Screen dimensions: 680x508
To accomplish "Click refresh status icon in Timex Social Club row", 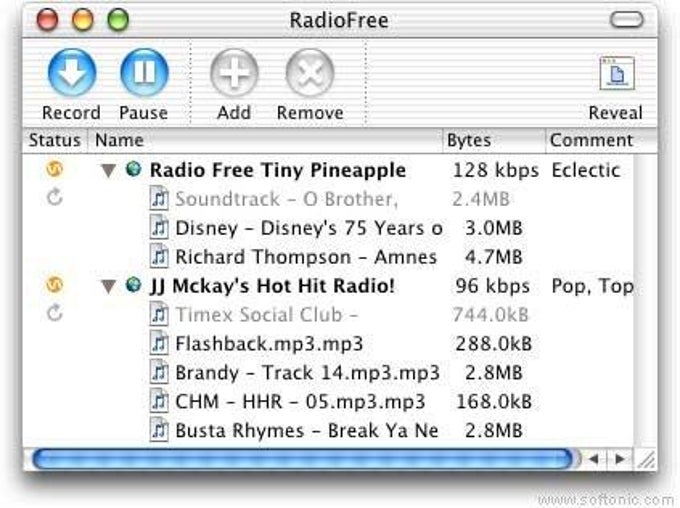I will click(x=55, y=313).
